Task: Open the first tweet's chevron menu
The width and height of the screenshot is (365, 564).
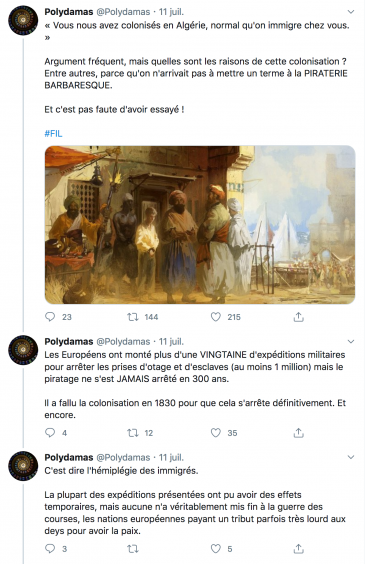Action: [351, 12]
